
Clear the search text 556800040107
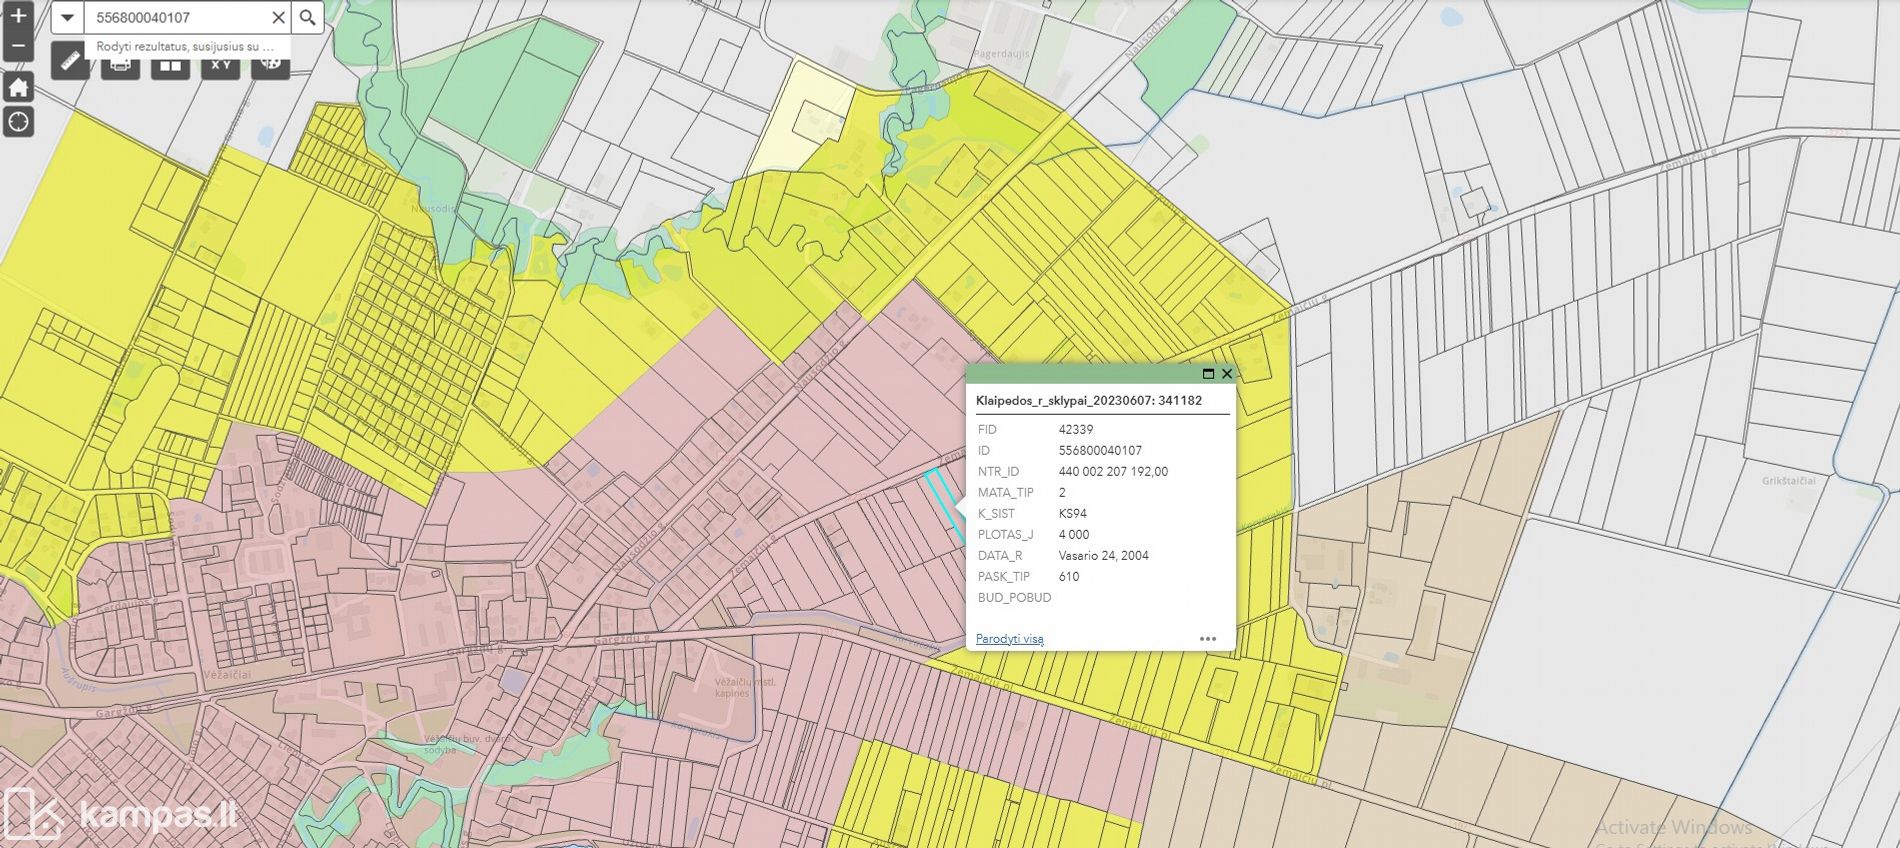[x=278, y=17]
